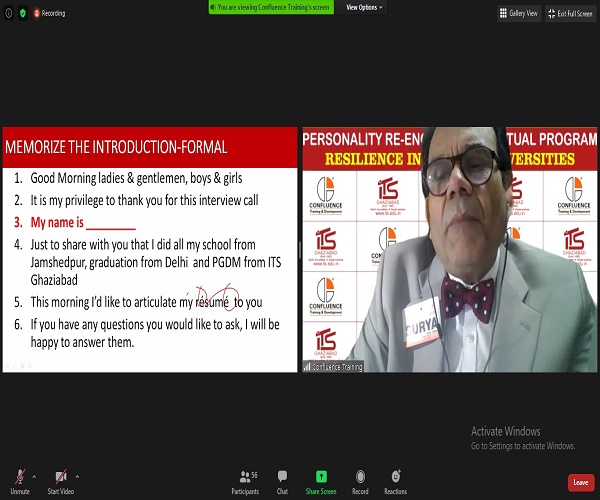Open the Participants panel
Image resolution: width=600 pixels, height=500 pixels.
[x=245, y=482]
